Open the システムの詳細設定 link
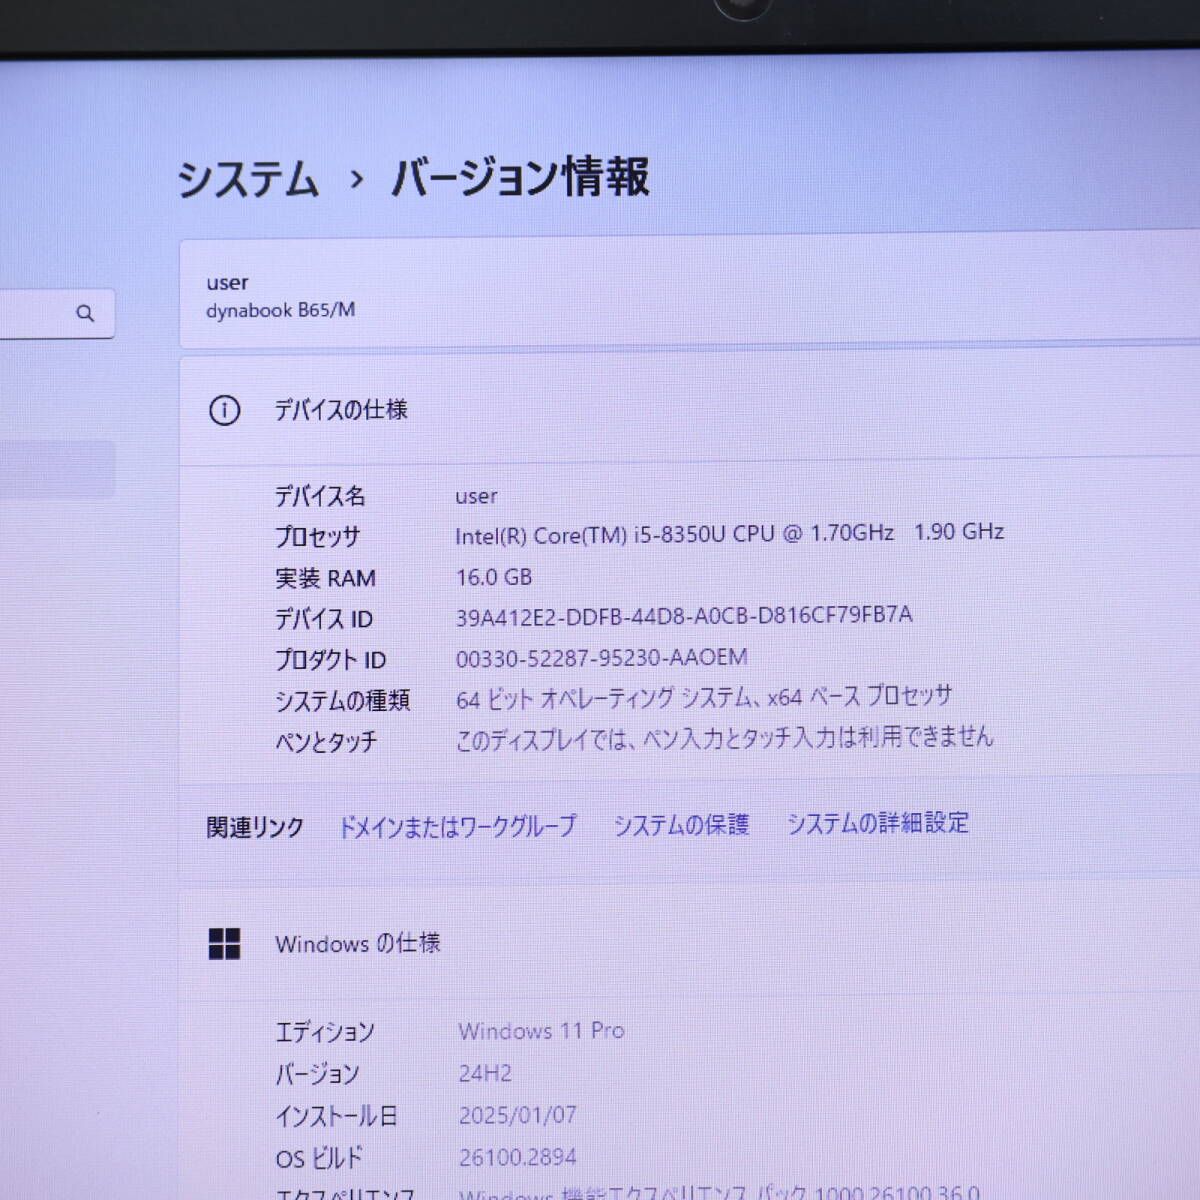1200x1200 pixels. coord(878,822)
